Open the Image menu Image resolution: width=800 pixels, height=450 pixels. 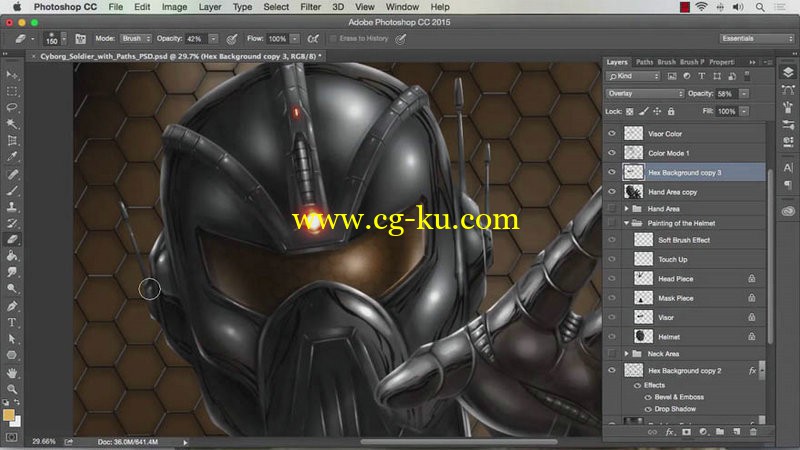(x=174, y=7)
